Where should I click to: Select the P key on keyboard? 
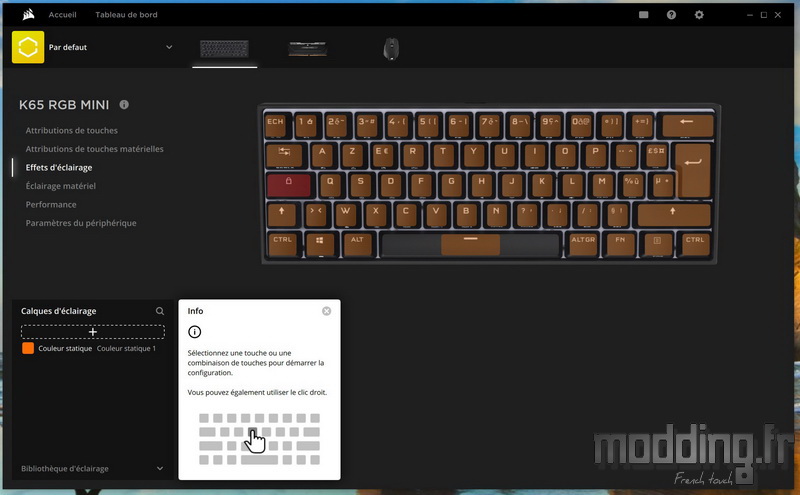click(x=595, y=155)
